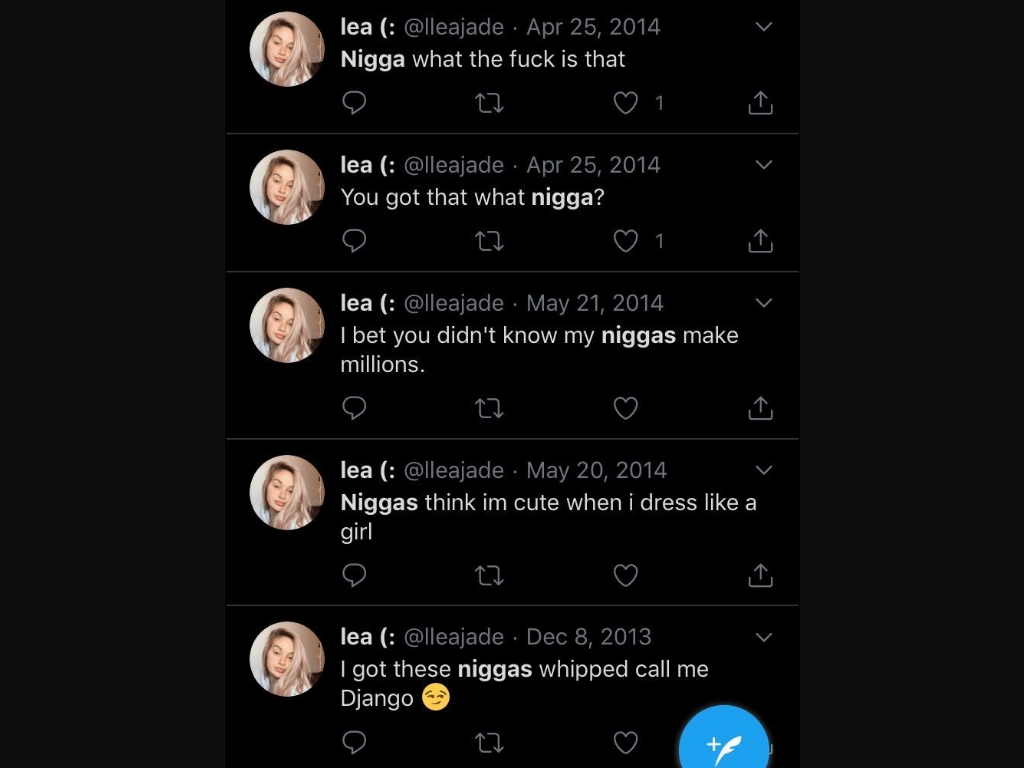Image resolution: width=1024 pixels, height=768 pixels.
Task: Share the first Apr 25, 2014 tweet
Action: point(760,103)
